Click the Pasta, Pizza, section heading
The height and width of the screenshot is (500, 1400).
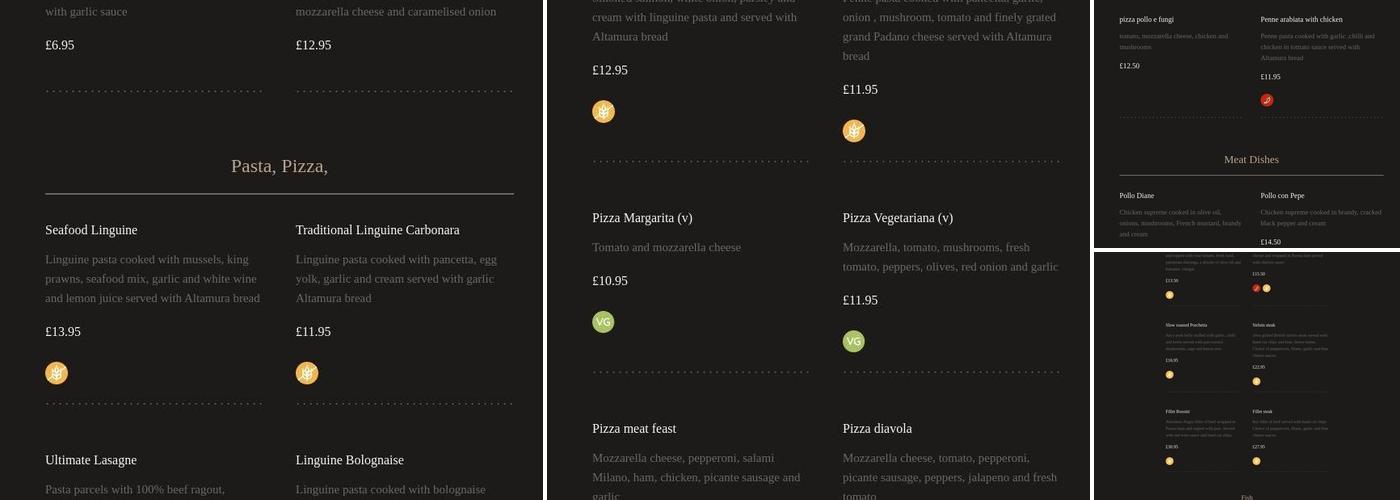click(x=279, y=166)
